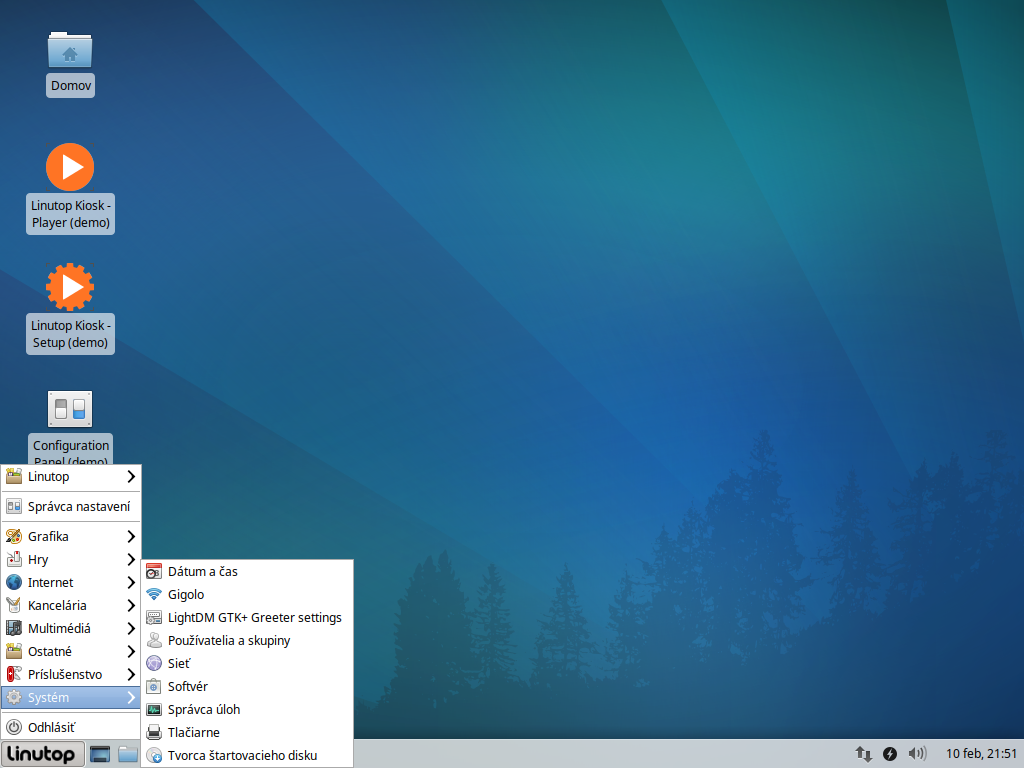
Task: Open LightDM GTK+ Greeter settings
Action: tap(248, 618)
